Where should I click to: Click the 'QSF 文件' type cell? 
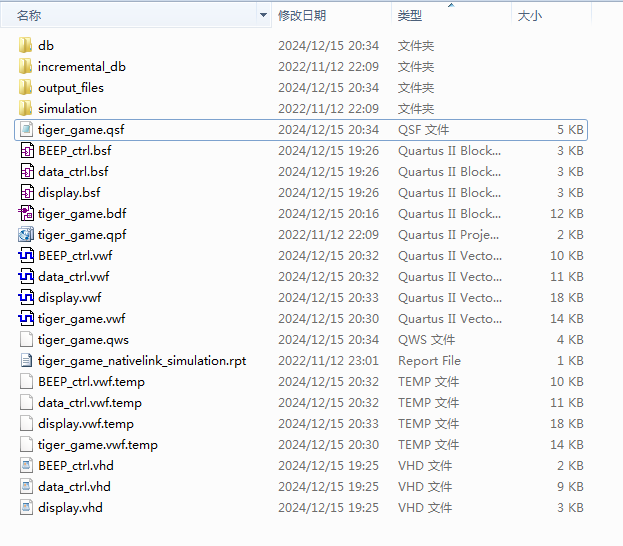tap(424, 130)
